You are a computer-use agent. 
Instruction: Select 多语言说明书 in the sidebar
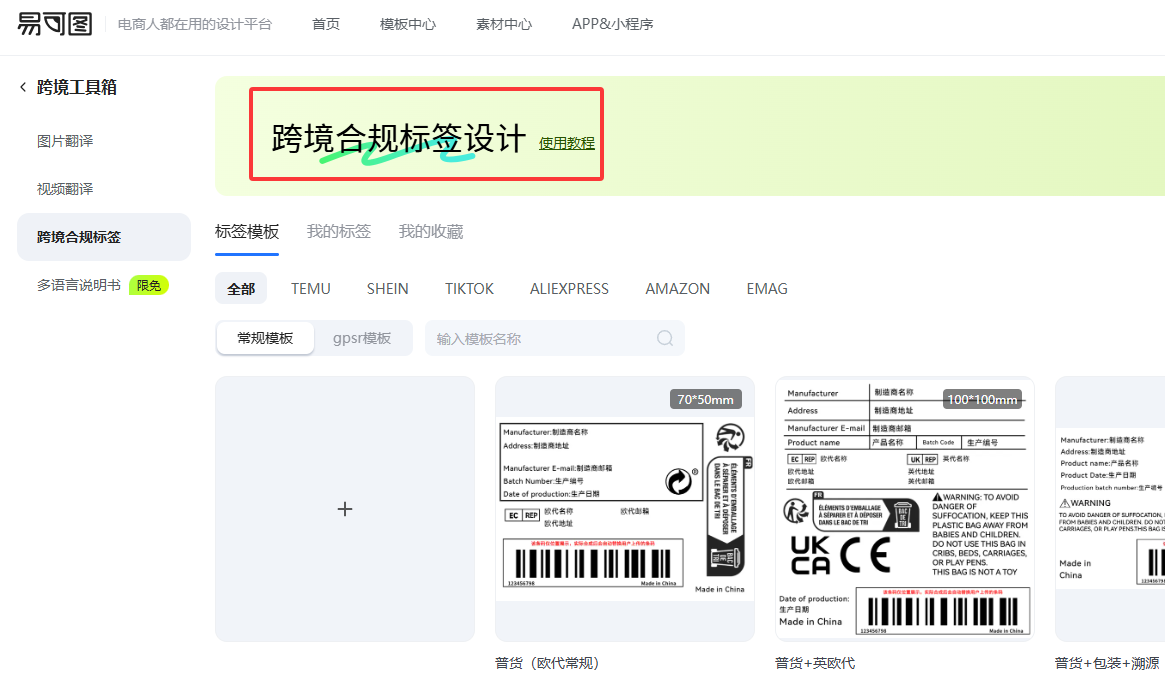tap(79, 285)
